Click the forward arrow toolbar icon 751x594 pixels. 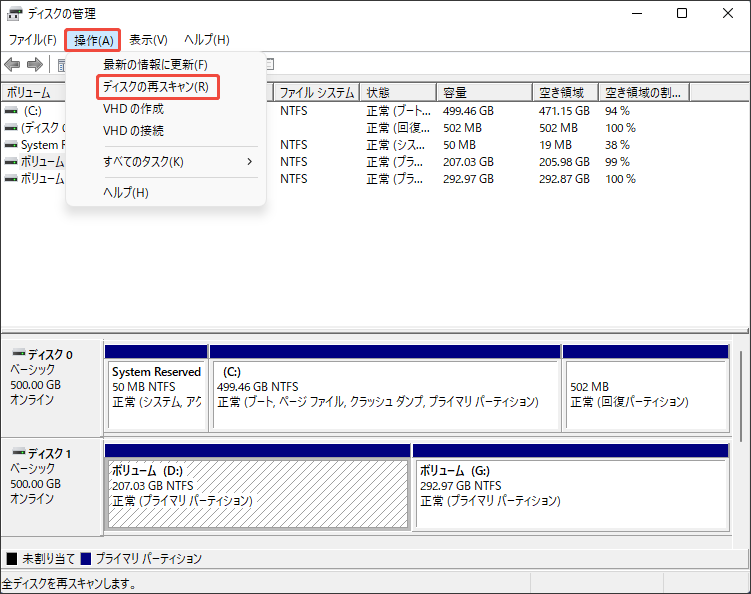tap(34, 64)
